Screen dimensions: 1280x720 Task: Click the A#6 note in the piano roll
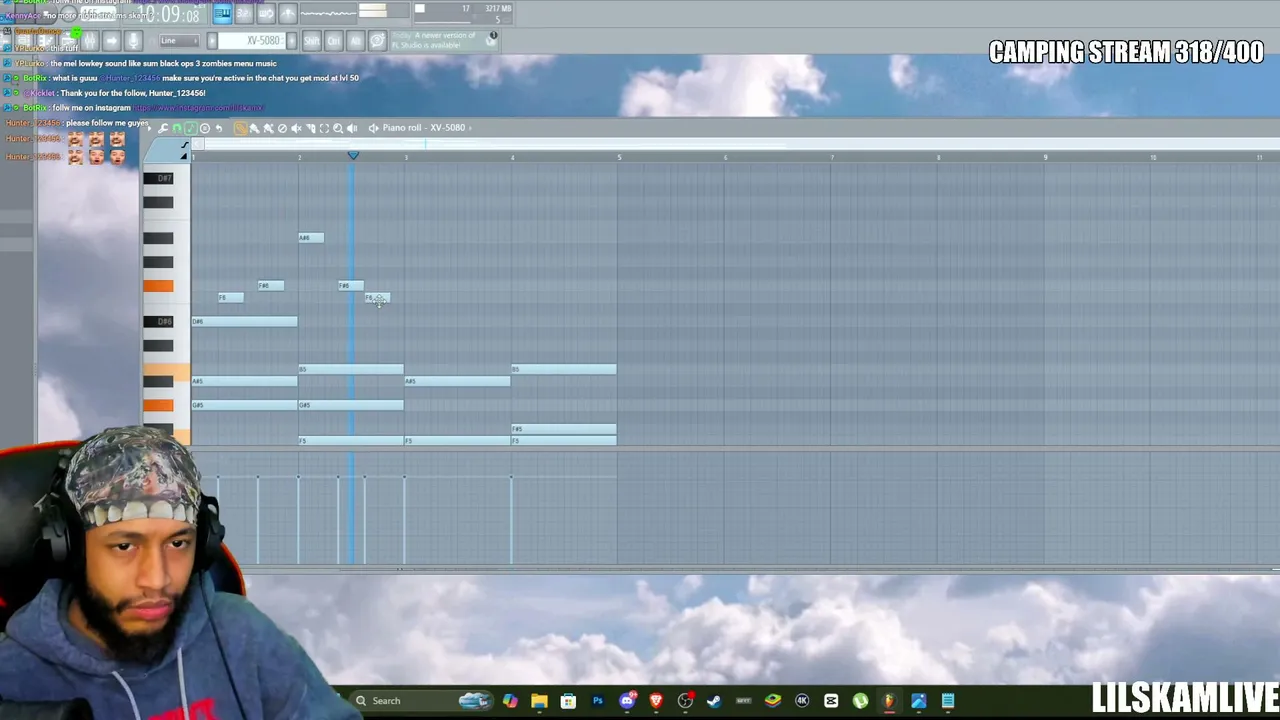[311, 237]
